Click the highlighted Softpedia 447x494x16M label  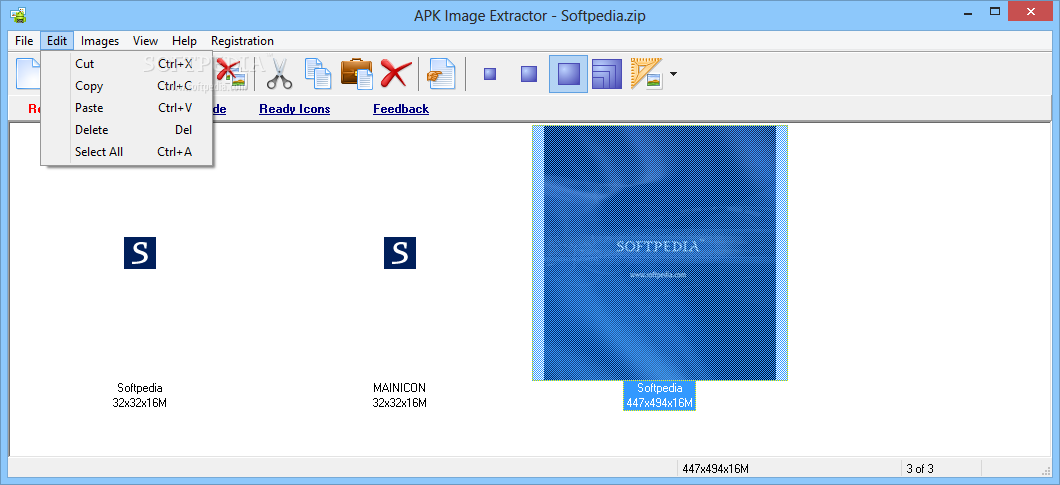[x=659, y=396]
